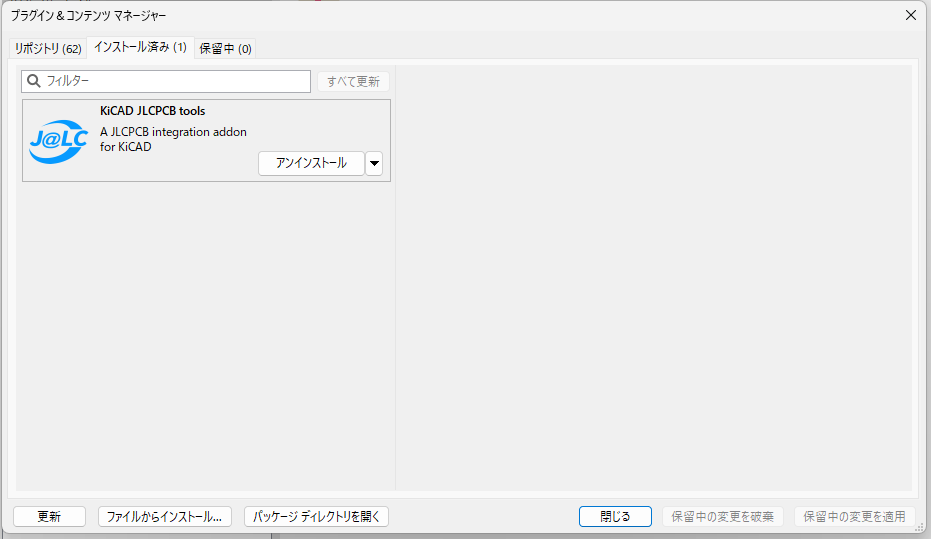This screenshot has width=931, height=539.
Task: Click the magnifier icon in filter box
Action: 34,81
